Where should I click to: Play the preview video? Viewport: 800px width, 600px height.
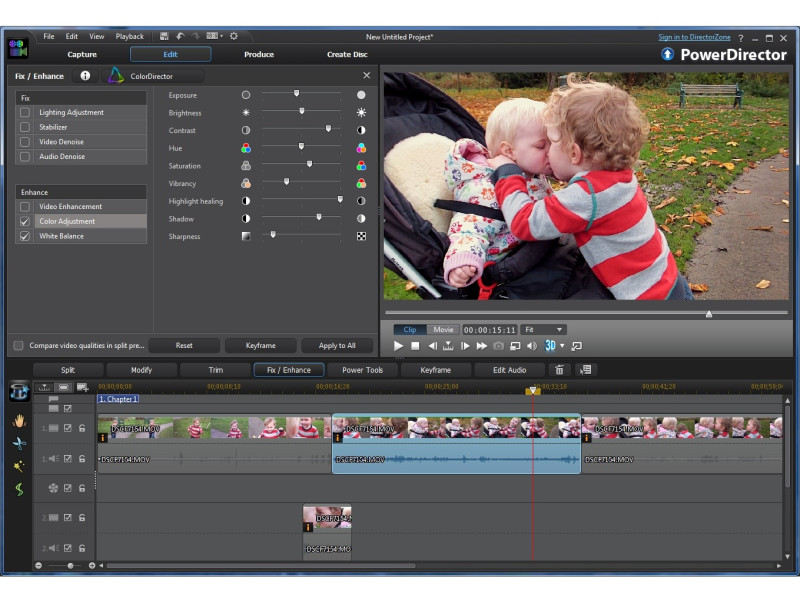(x=398, y=346)
